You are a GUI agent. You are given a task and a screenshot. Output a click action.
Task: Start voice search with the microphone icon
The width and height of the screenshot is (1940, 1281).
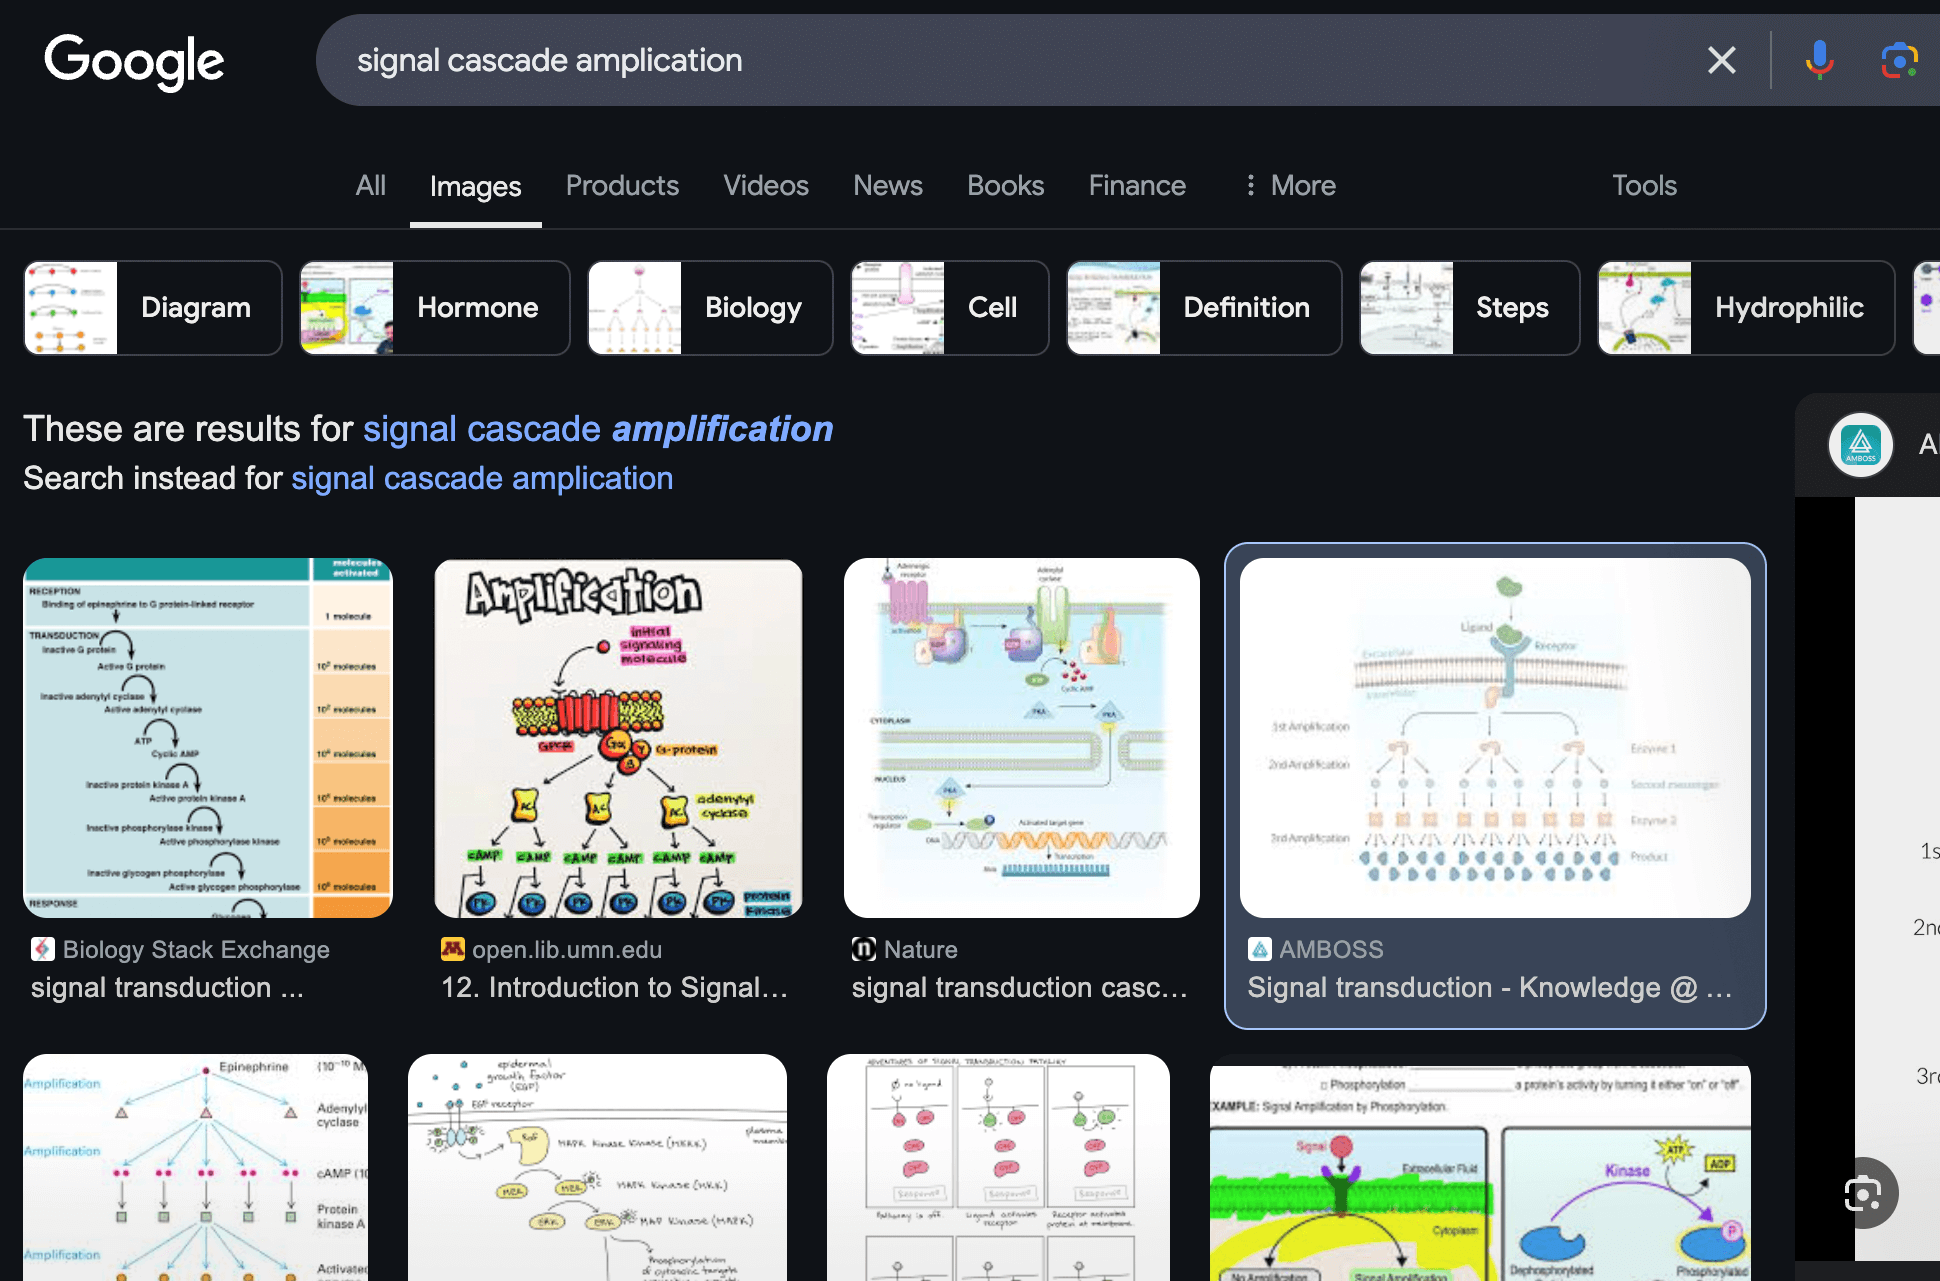(x=1818, y=60)
